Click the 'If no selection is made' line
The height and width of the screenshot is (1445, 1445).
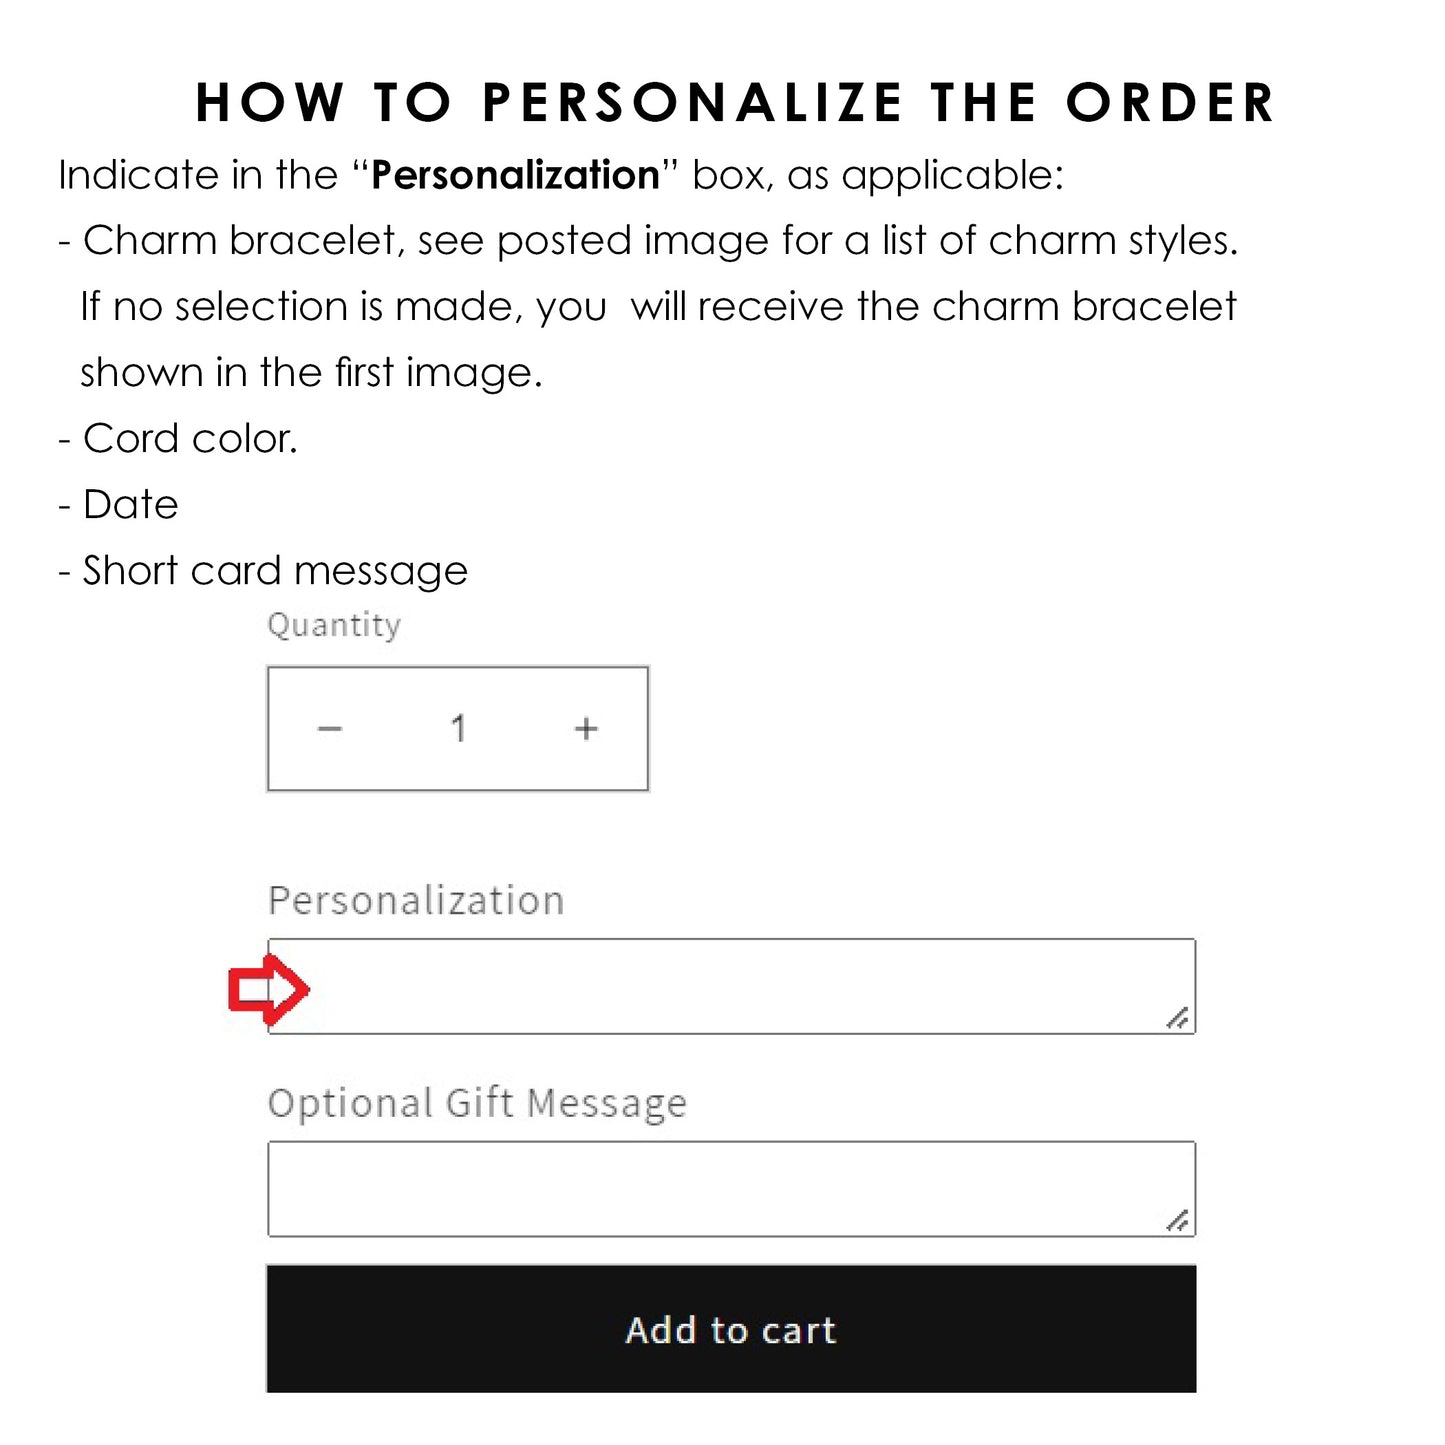point(658,307)
